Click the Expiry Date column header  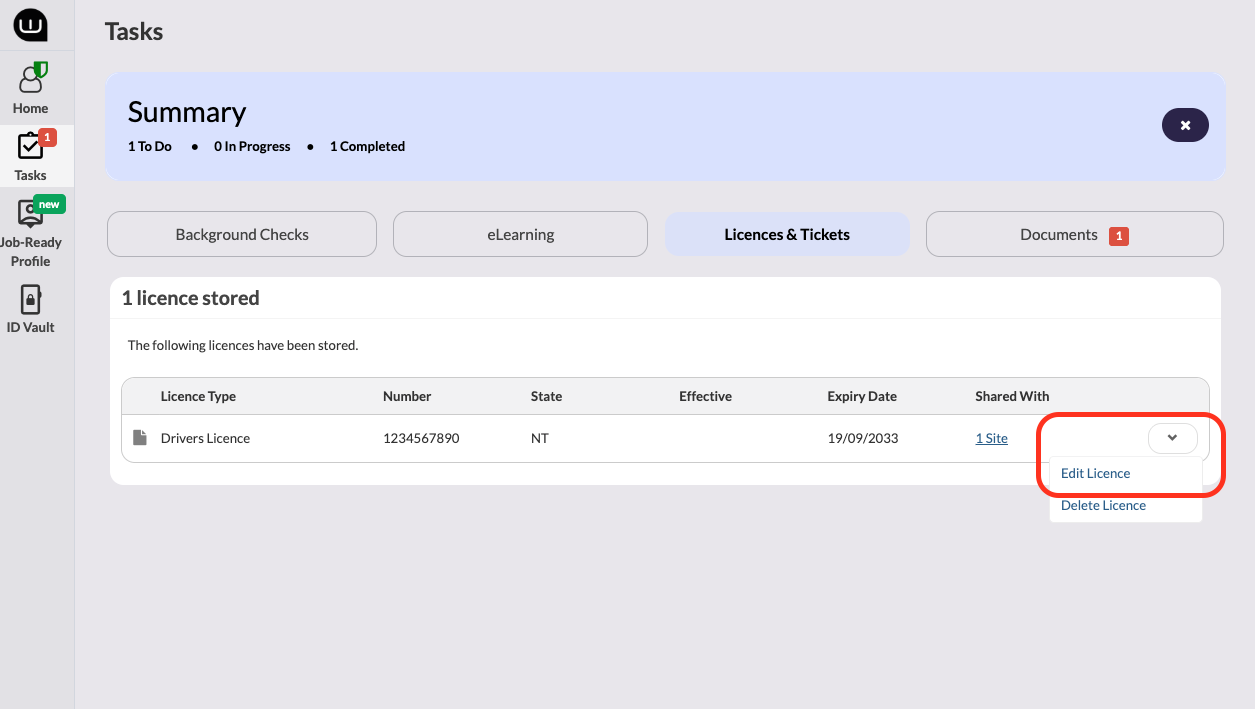tap(861, 396)
